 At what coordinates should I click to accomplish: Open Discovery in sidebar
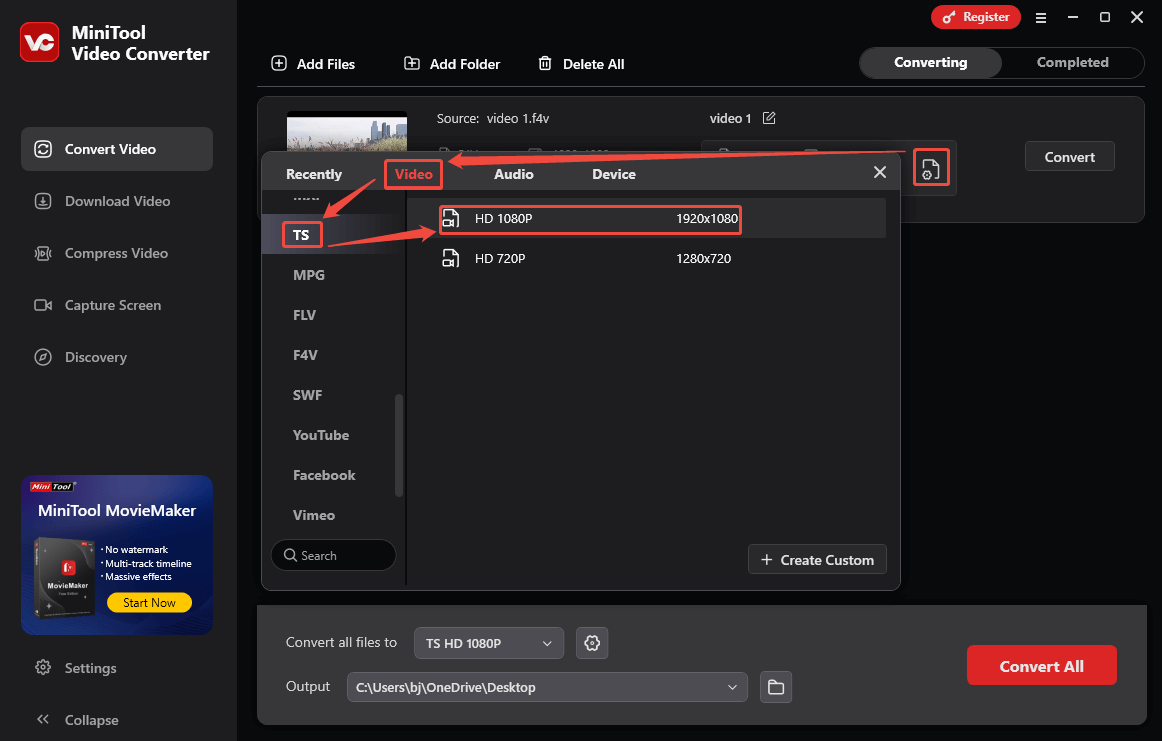pos(117,357)
